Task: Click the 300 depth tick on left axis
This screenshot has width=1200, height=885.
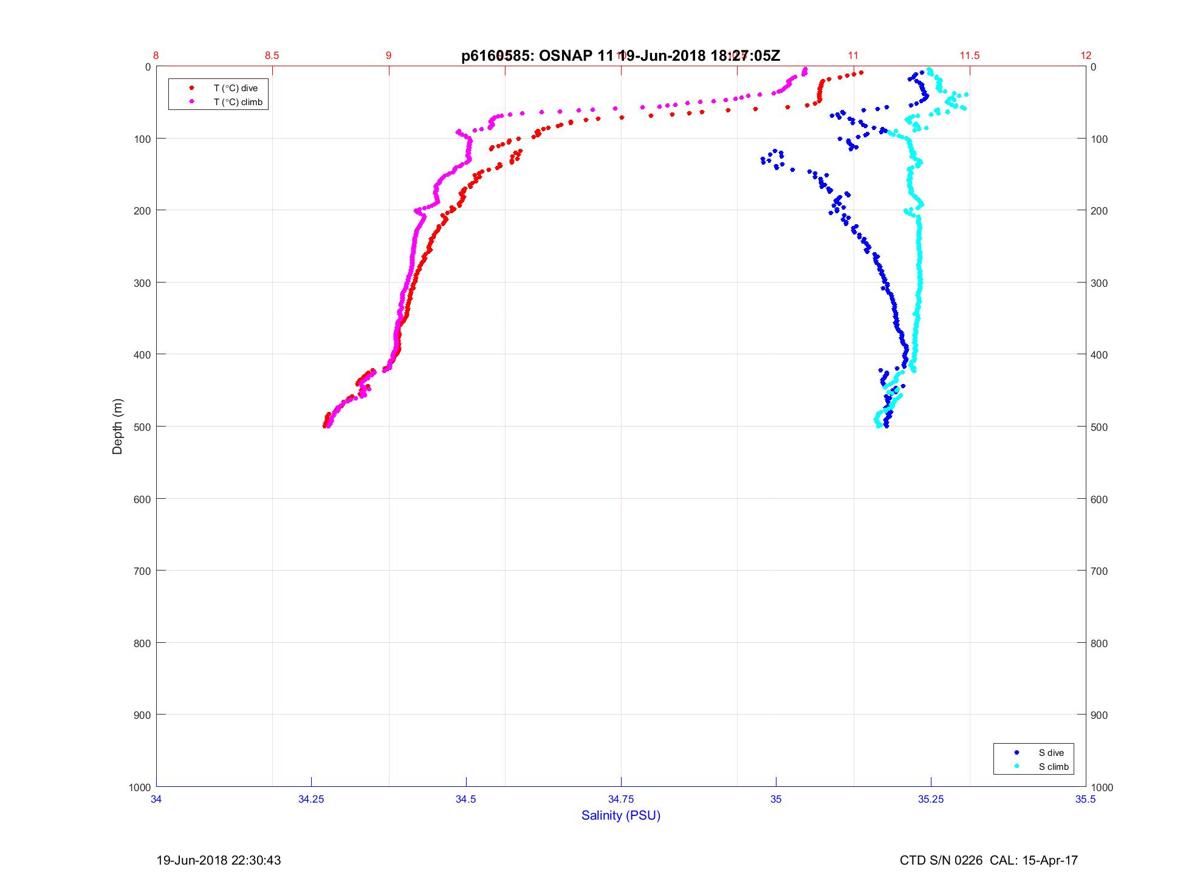Action: 141,283
